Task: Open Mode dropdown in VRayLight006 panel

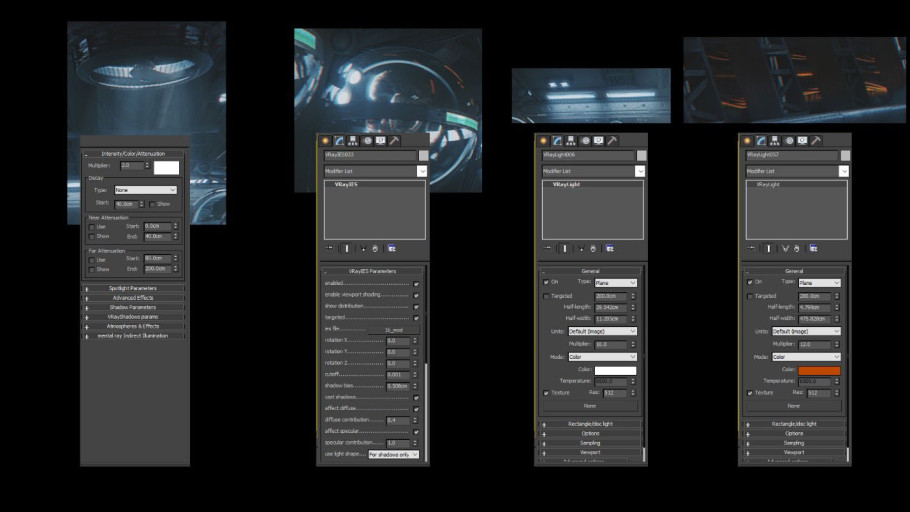Action: pos(602,356)
